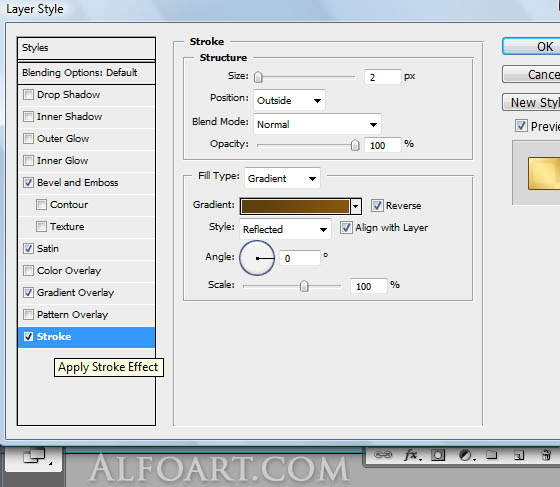Select the Gradient Overlay style entry
The width and height of the screenshot is (560, 487).
coord(86,293)
